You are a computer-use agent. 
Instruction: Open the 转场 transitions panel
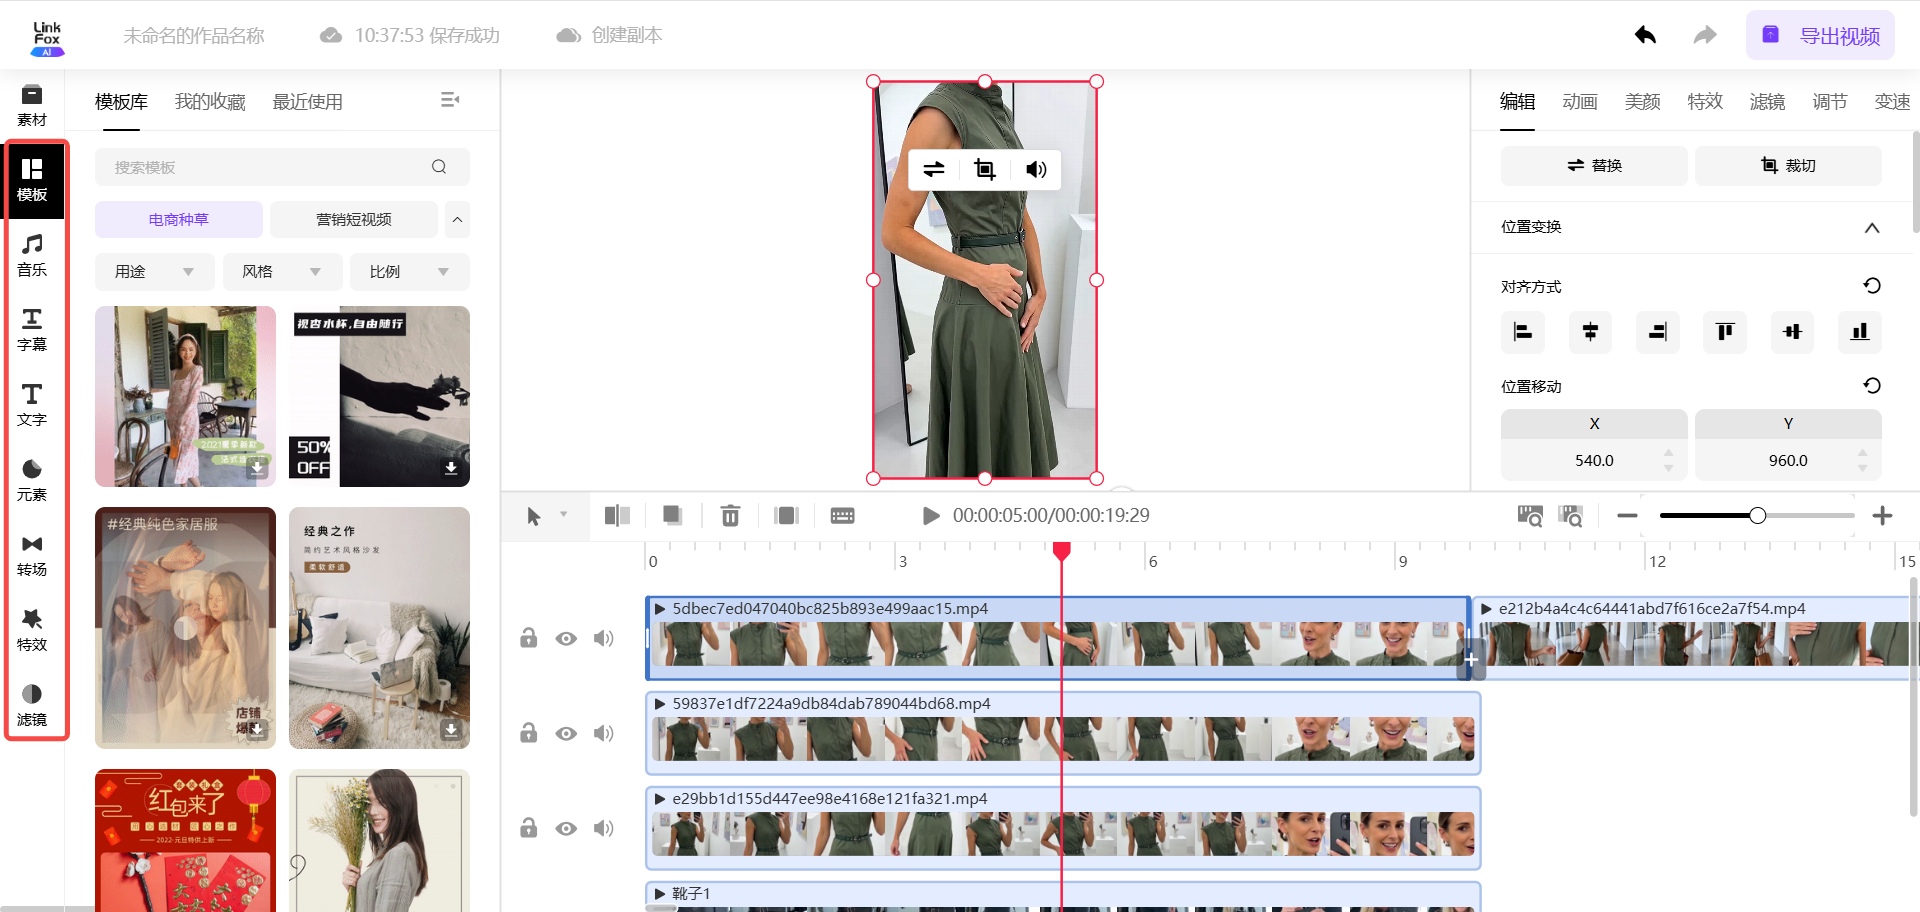32,555
